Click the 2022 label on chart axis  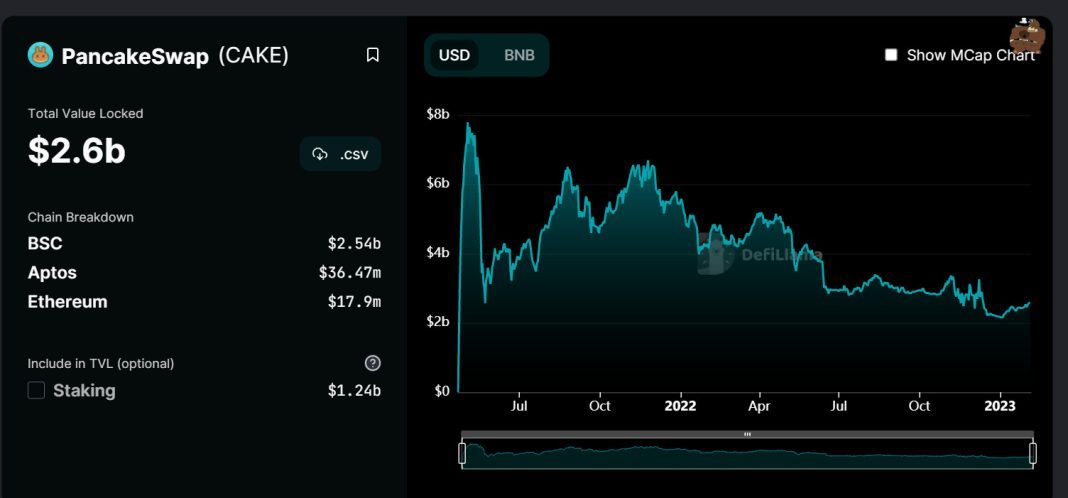point(680,406)
